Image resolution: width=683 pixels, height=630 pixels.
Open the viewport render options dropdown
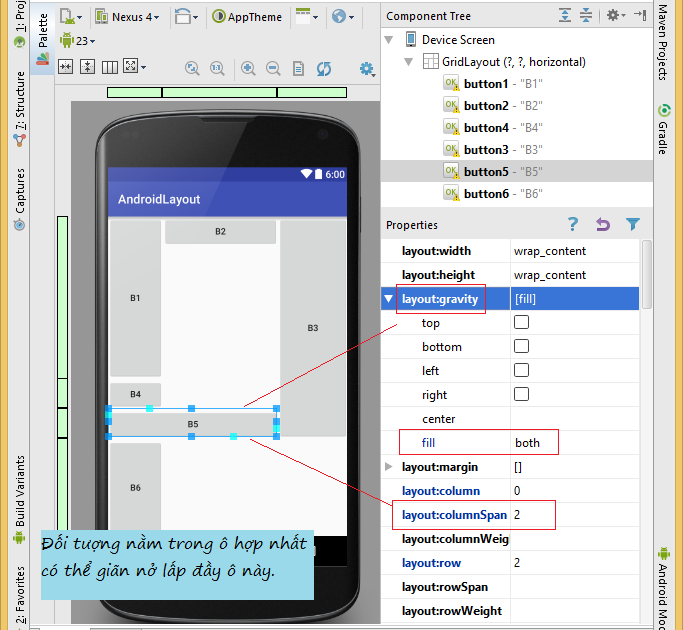click(x=134, y=66)
